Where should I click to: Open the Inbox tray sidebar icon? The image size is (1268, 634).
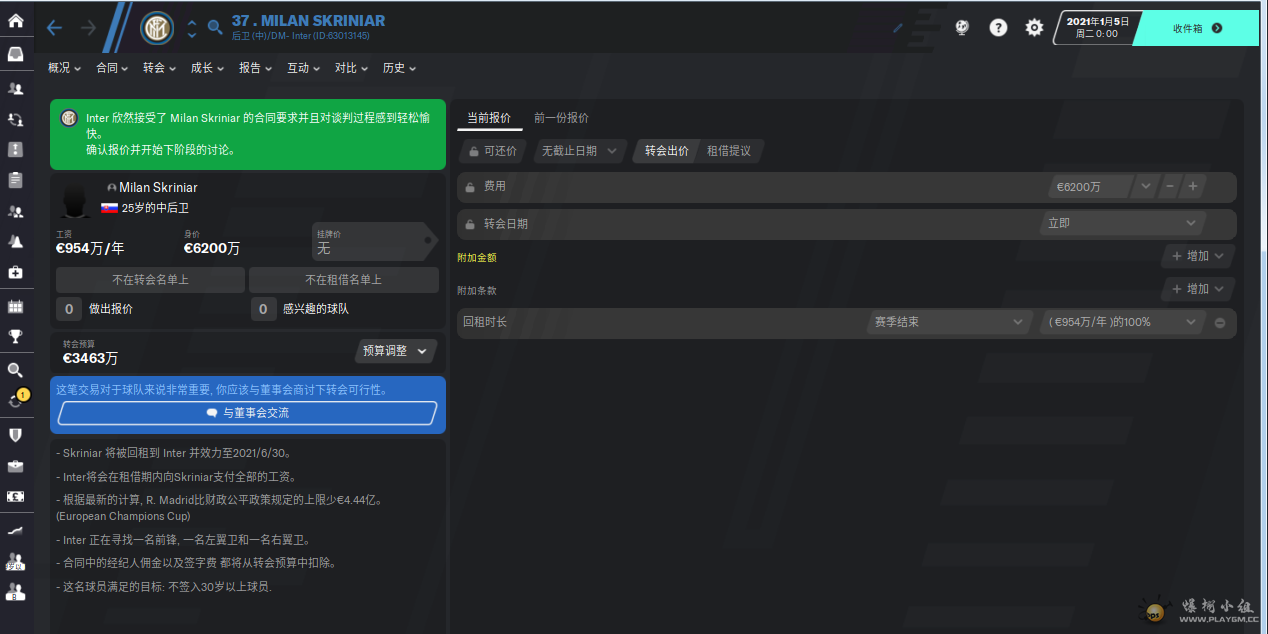15,54
